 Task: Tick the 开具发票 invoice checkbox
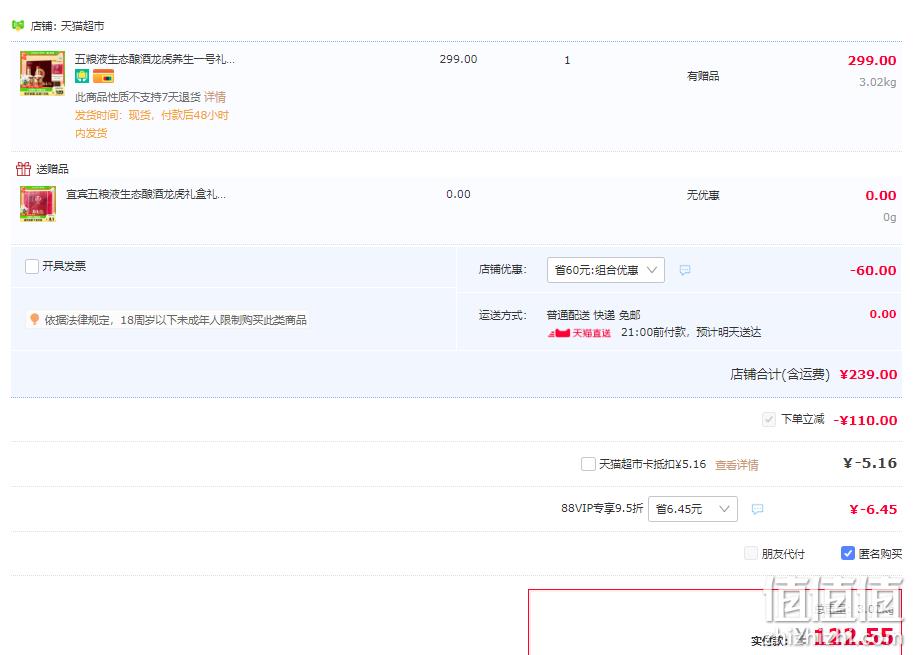(x=32, y=266)
